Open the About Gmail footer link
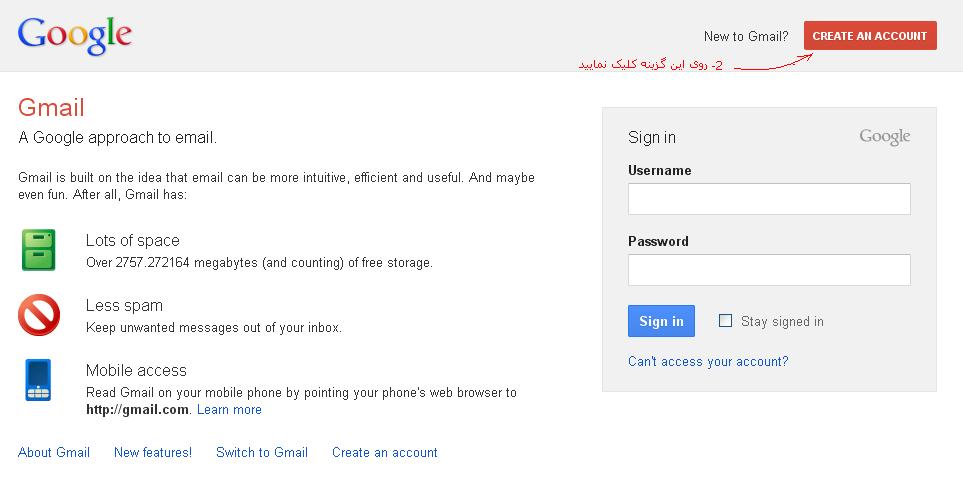 (54, 453)
